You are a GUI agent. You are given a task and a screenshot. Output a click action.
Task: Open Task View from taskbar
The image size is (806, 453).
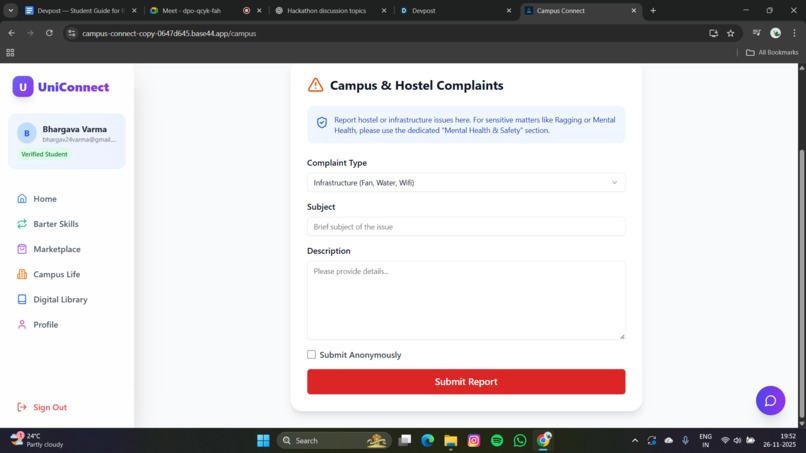pos(405,441)
